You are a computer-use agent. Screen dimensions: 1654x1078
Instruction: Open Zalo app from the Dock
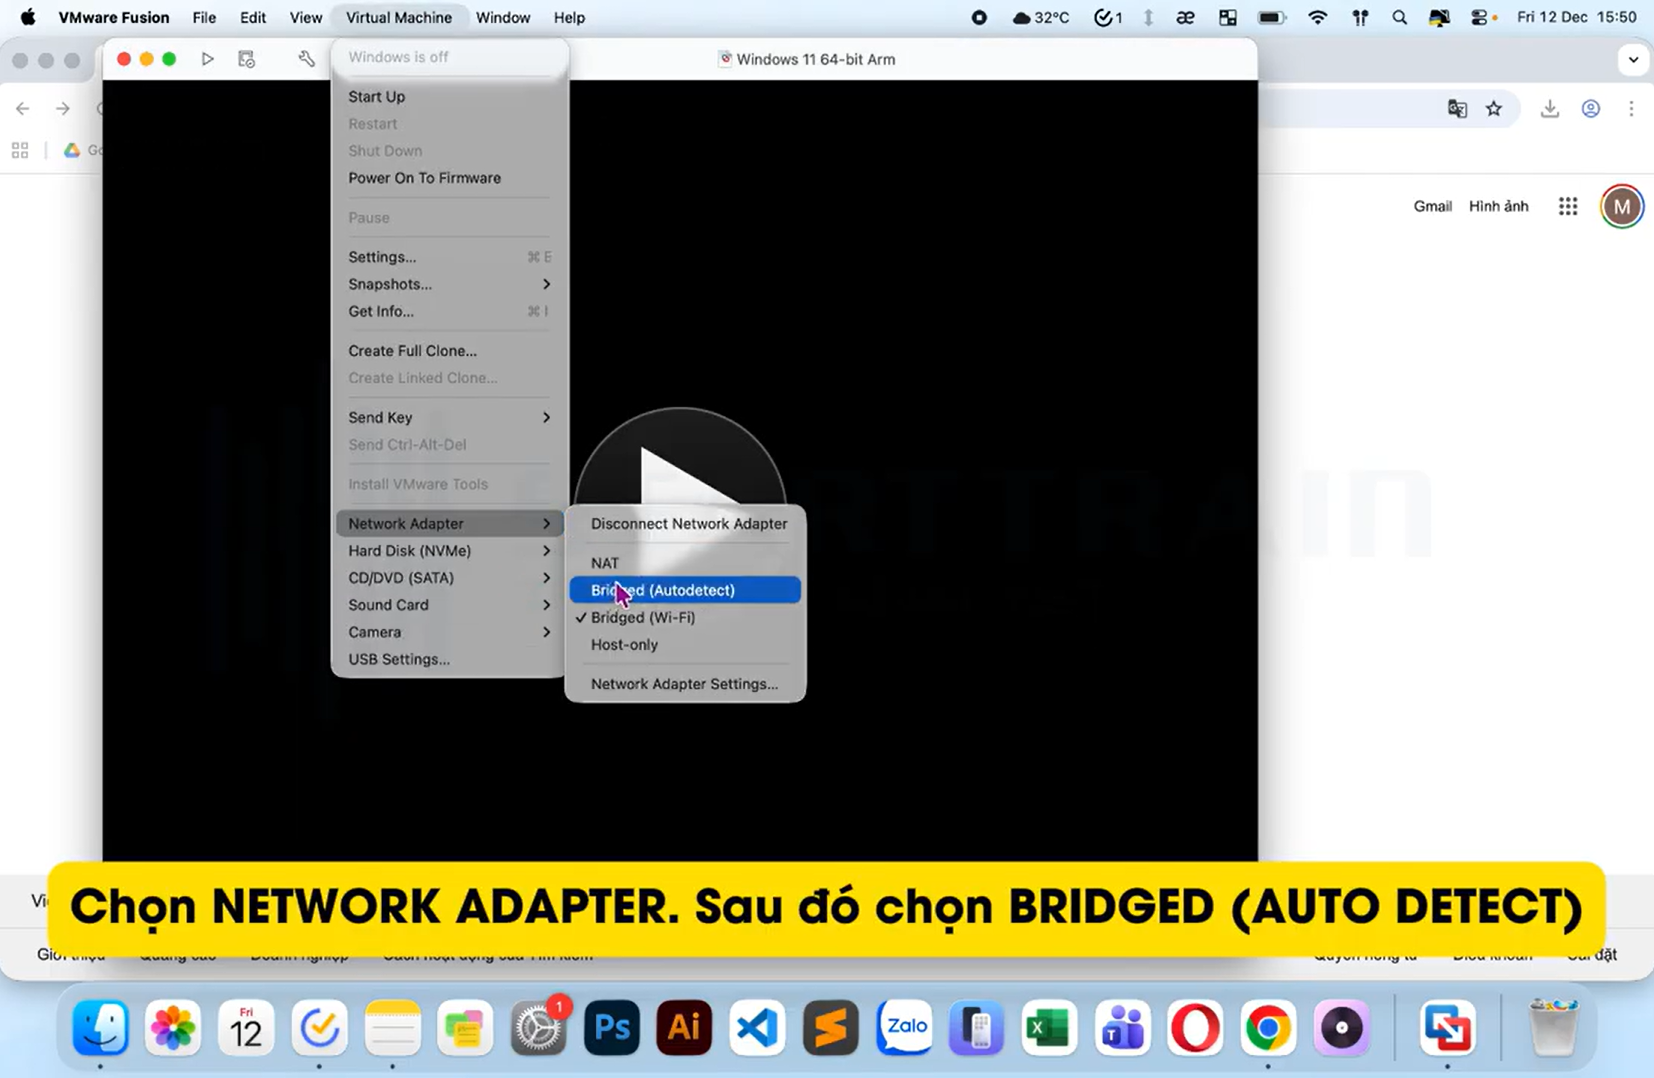[x=904, y=1028]
